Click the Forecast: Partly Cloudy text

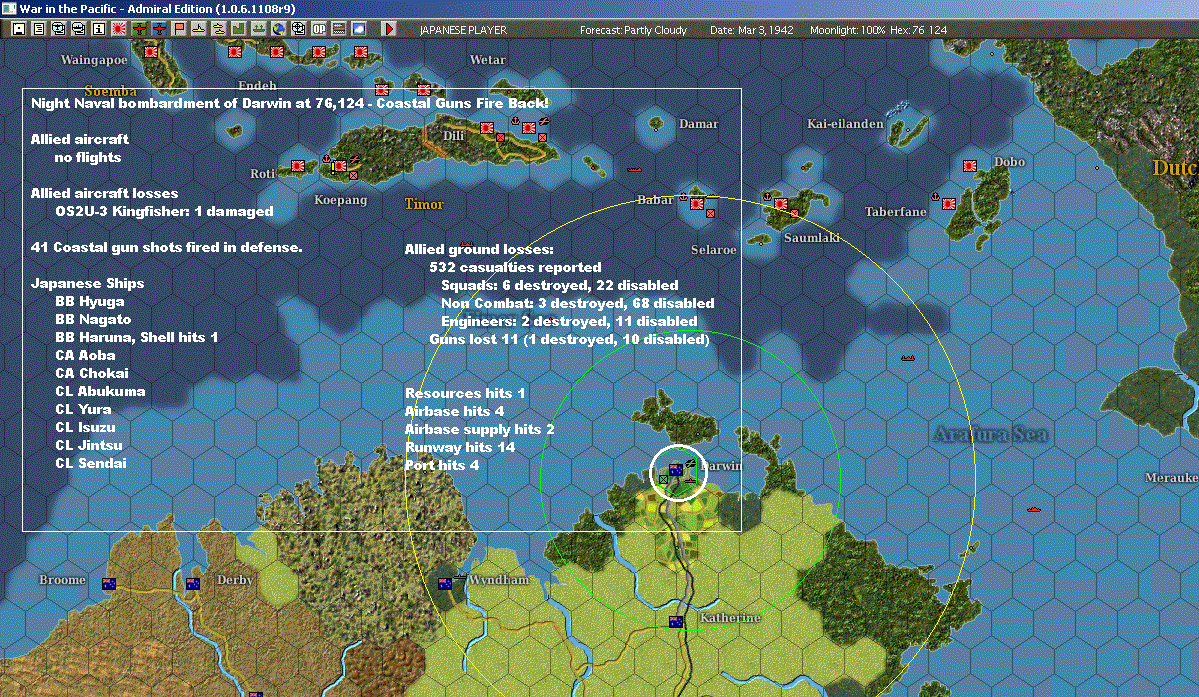[x=633, y=30]
